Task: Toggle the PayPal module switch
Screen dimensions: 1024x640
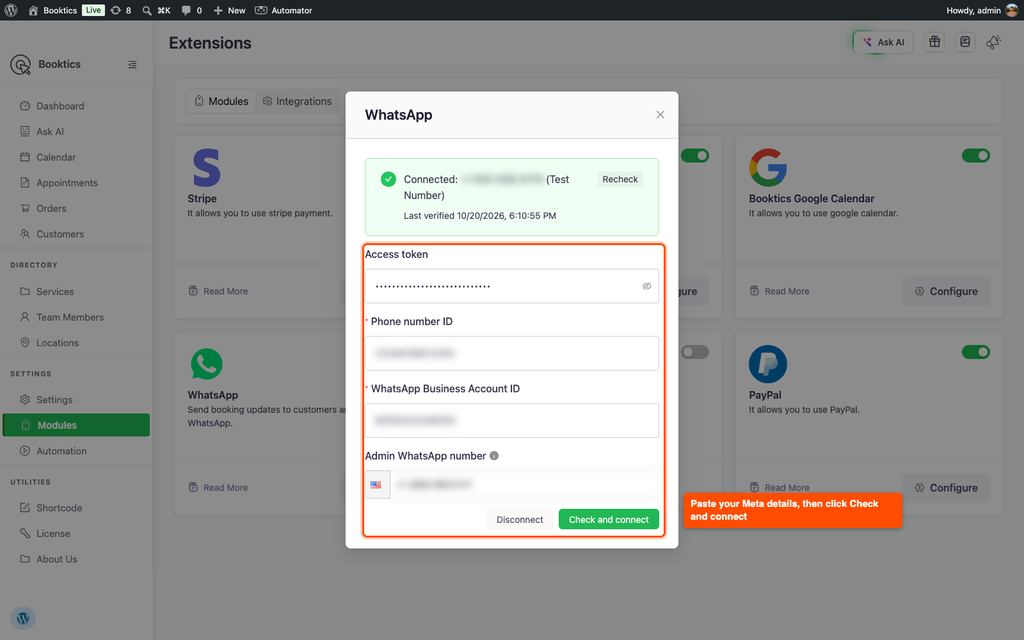Action: 976,352
